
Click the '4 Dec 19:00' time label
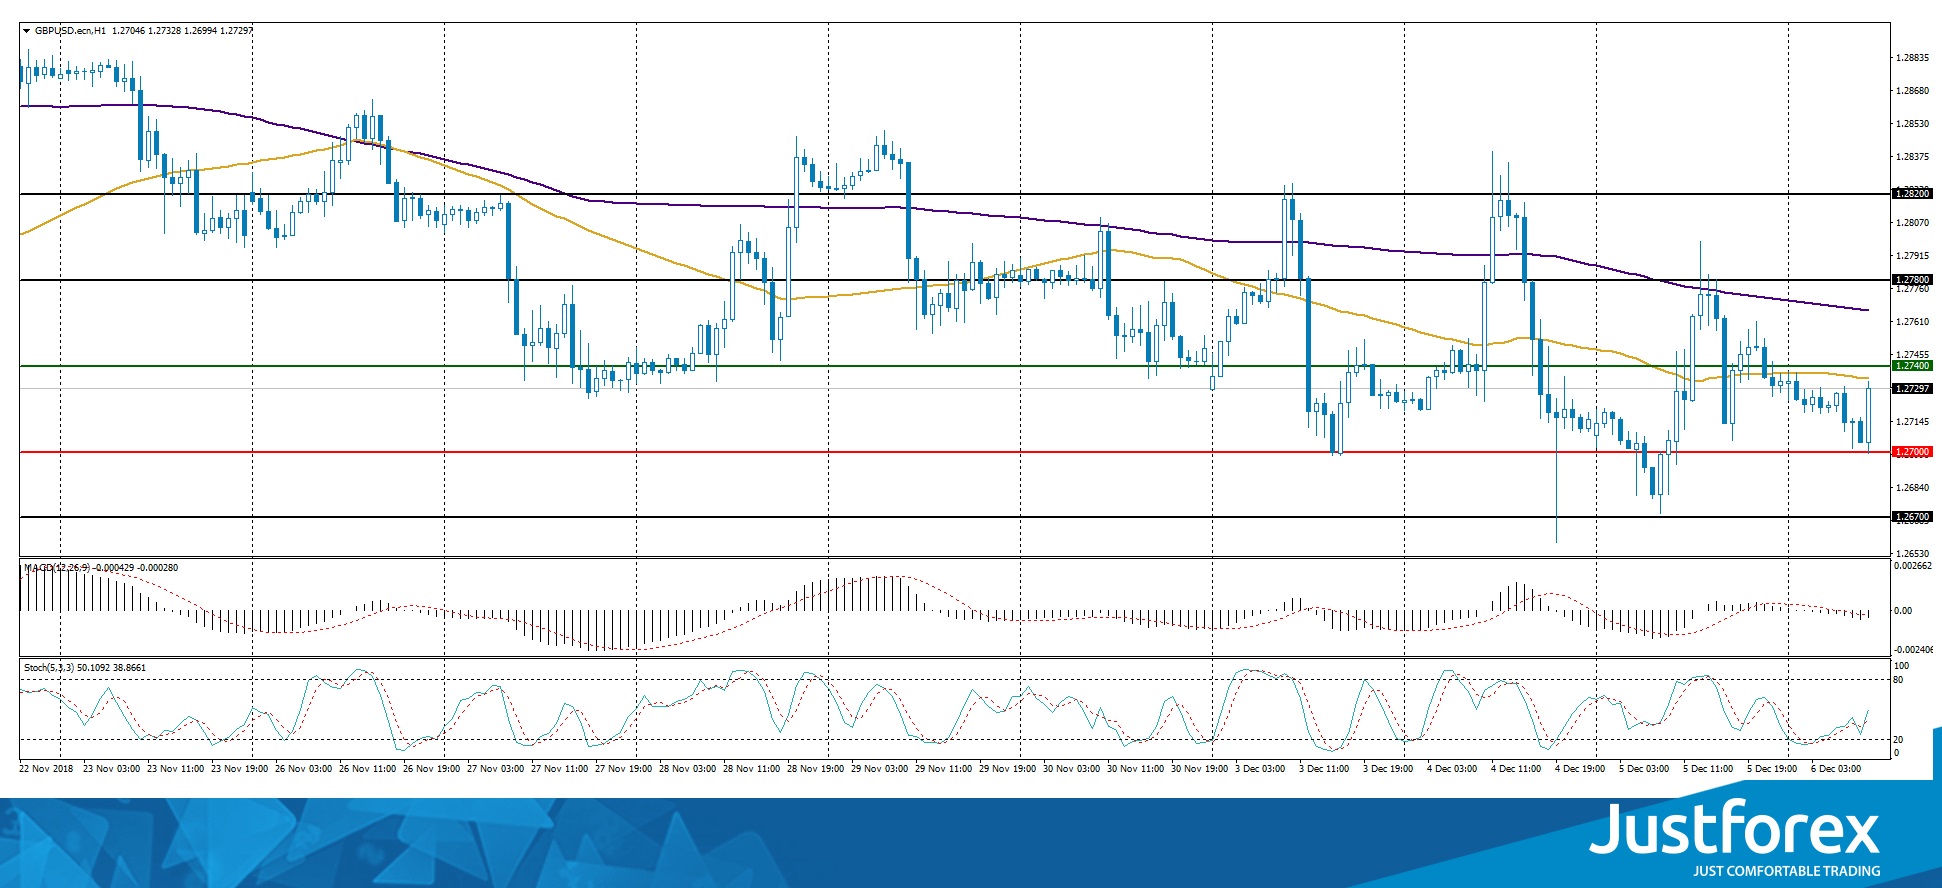point(1581,769)
